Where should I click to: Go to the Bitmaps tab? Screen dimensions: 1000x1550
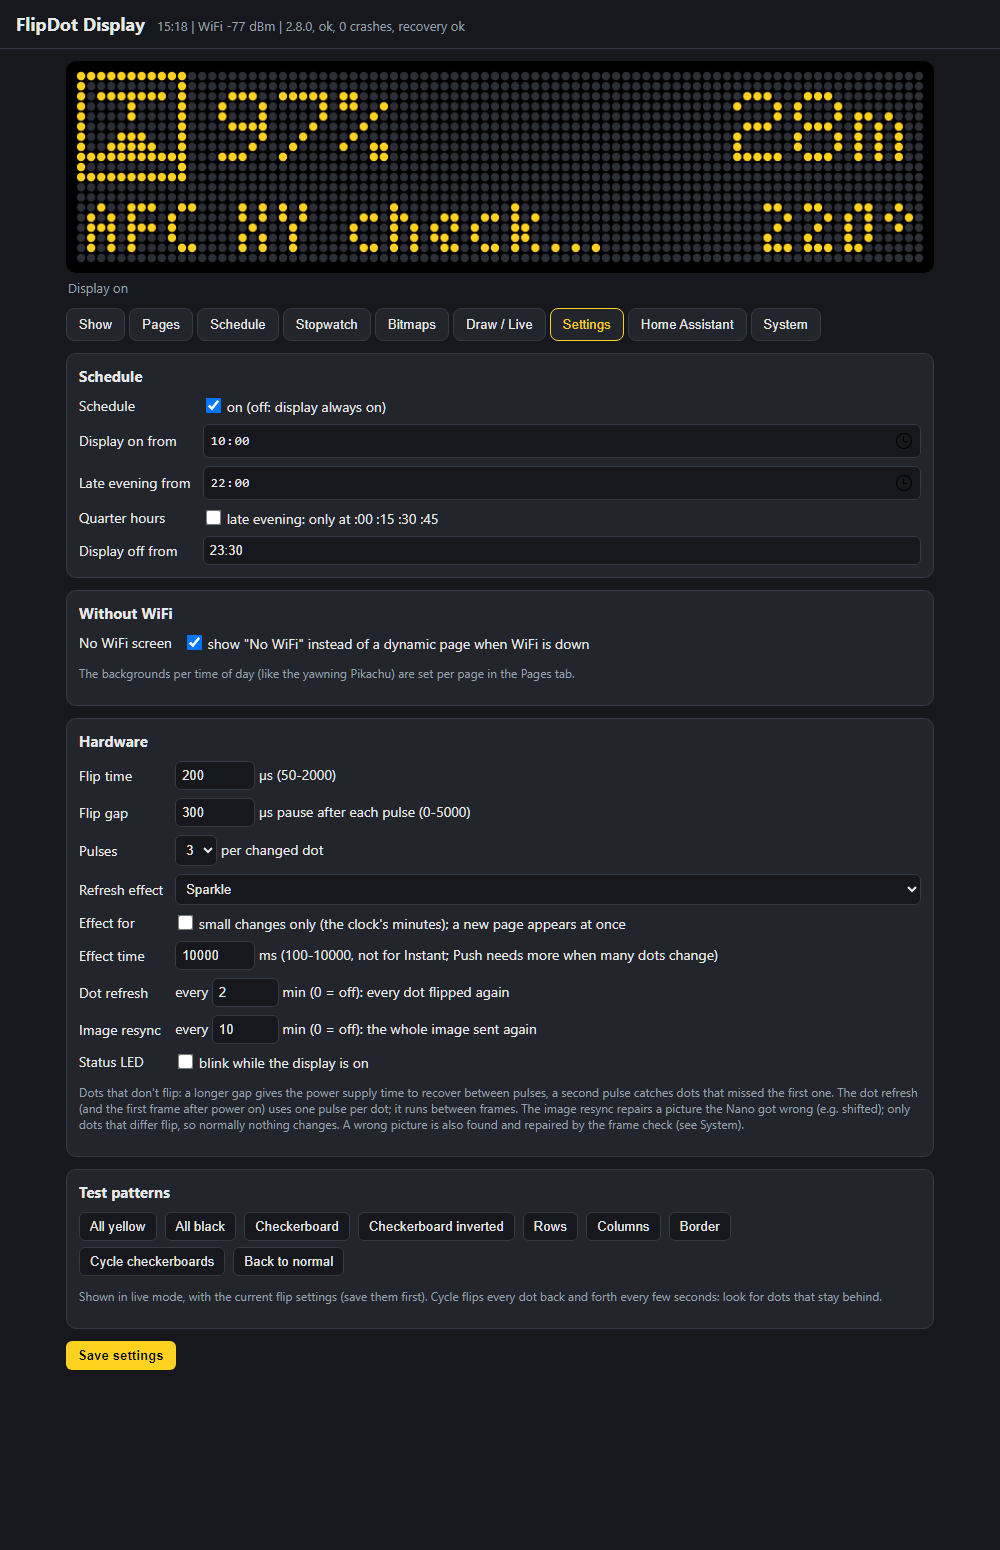click(x=412, y=324)
